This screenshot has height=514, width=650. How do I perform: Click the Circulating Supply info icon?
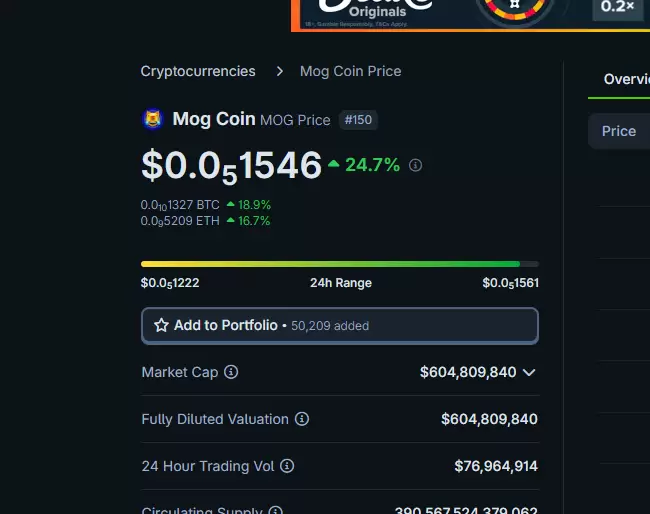(275, 511)
